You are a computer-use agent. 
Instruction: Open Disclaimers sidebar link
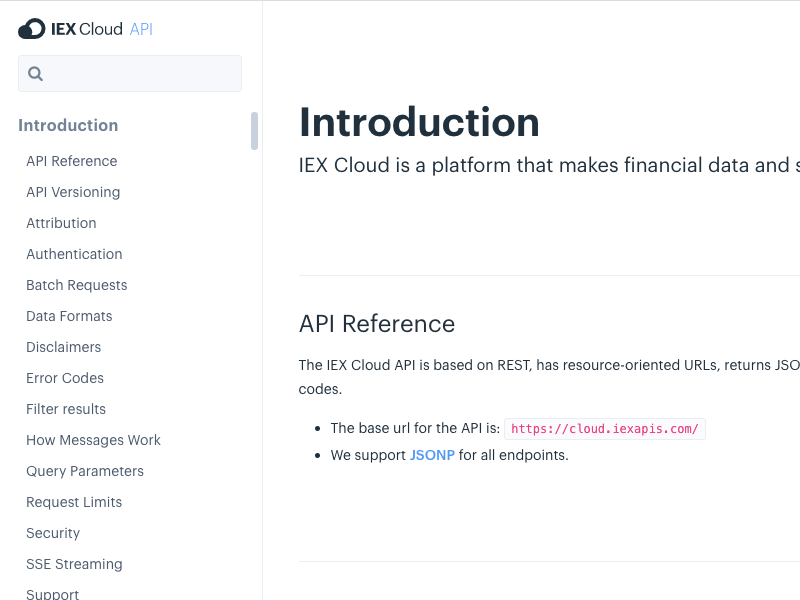tap(64, 347)
